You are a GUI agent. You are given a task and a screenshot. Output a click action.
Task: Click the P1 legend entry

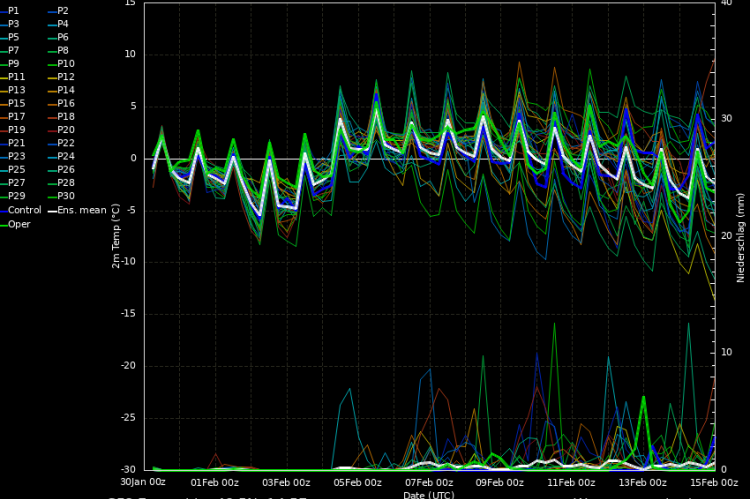click(x=14, y=10)
